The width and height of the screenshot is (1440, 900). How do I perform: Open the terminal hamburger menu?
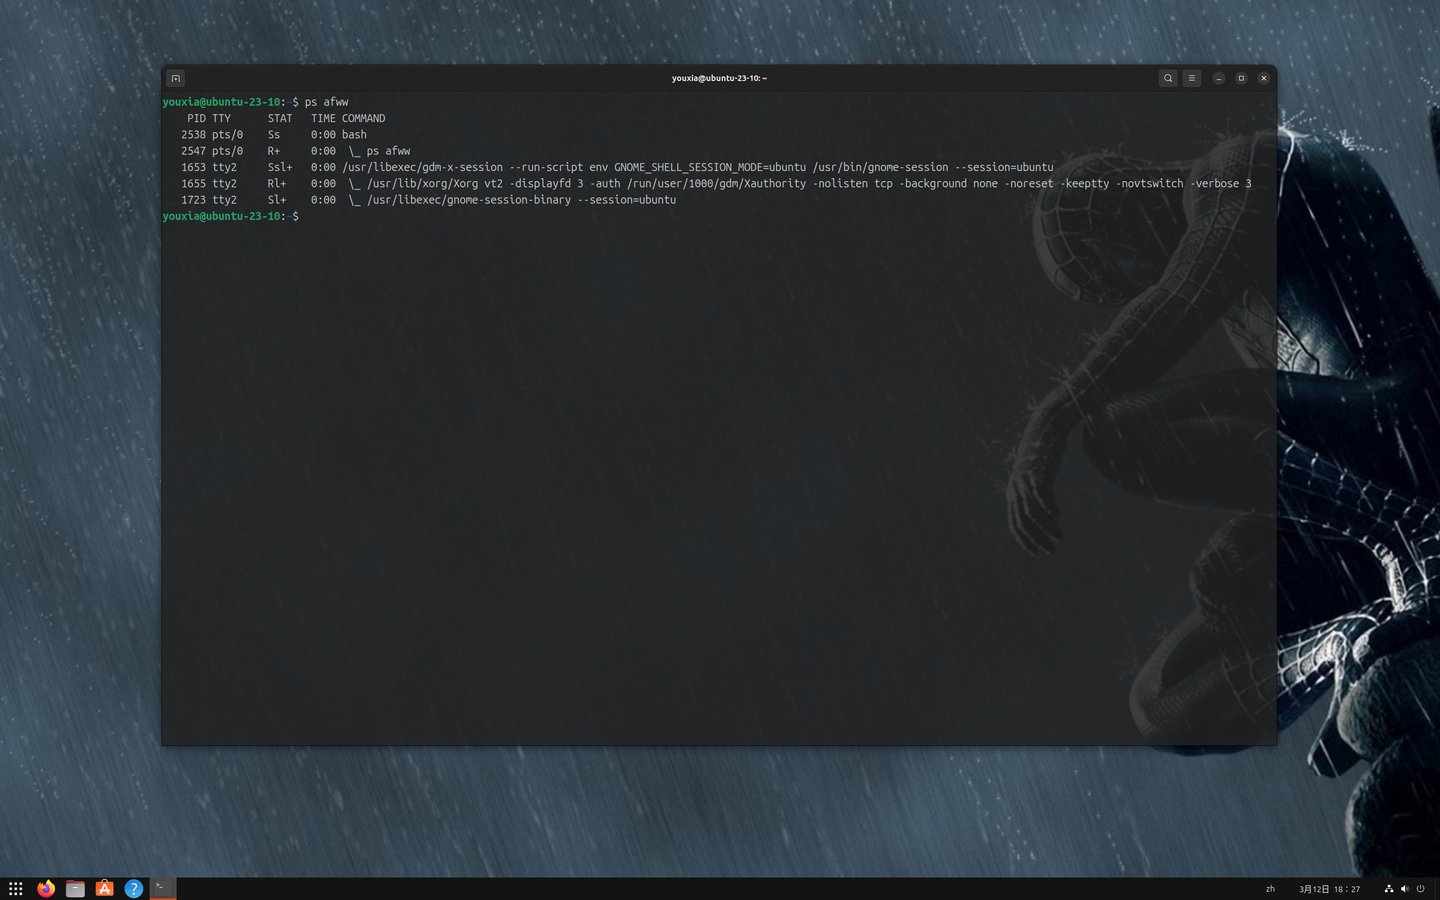click(x=1191, y=77)
